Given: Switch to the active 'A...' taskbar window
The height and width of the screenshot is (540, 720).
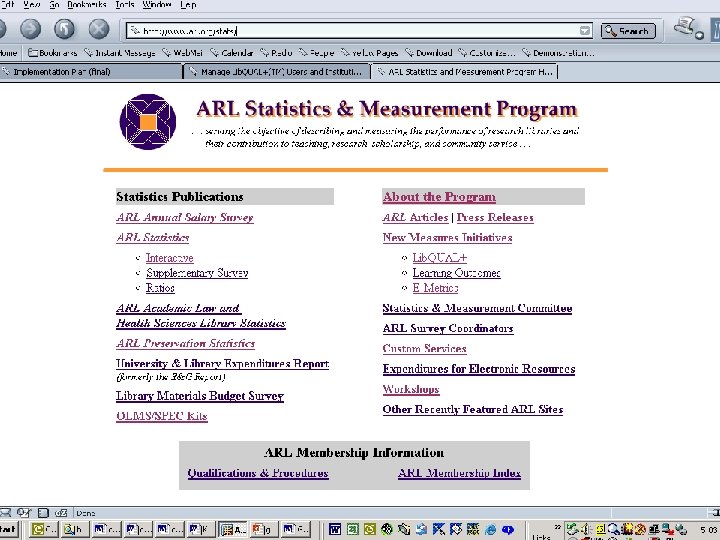Looking at the screenshot, I should point(232,529).
